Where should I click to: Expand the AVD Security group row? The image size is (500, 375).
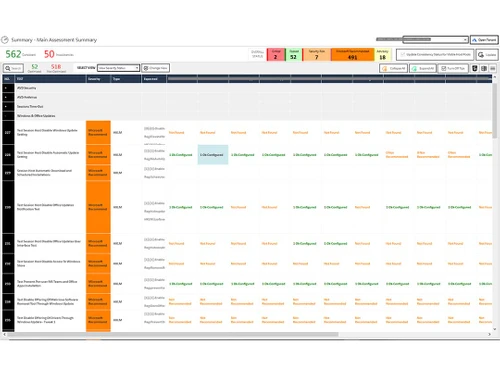pos(5,88)
